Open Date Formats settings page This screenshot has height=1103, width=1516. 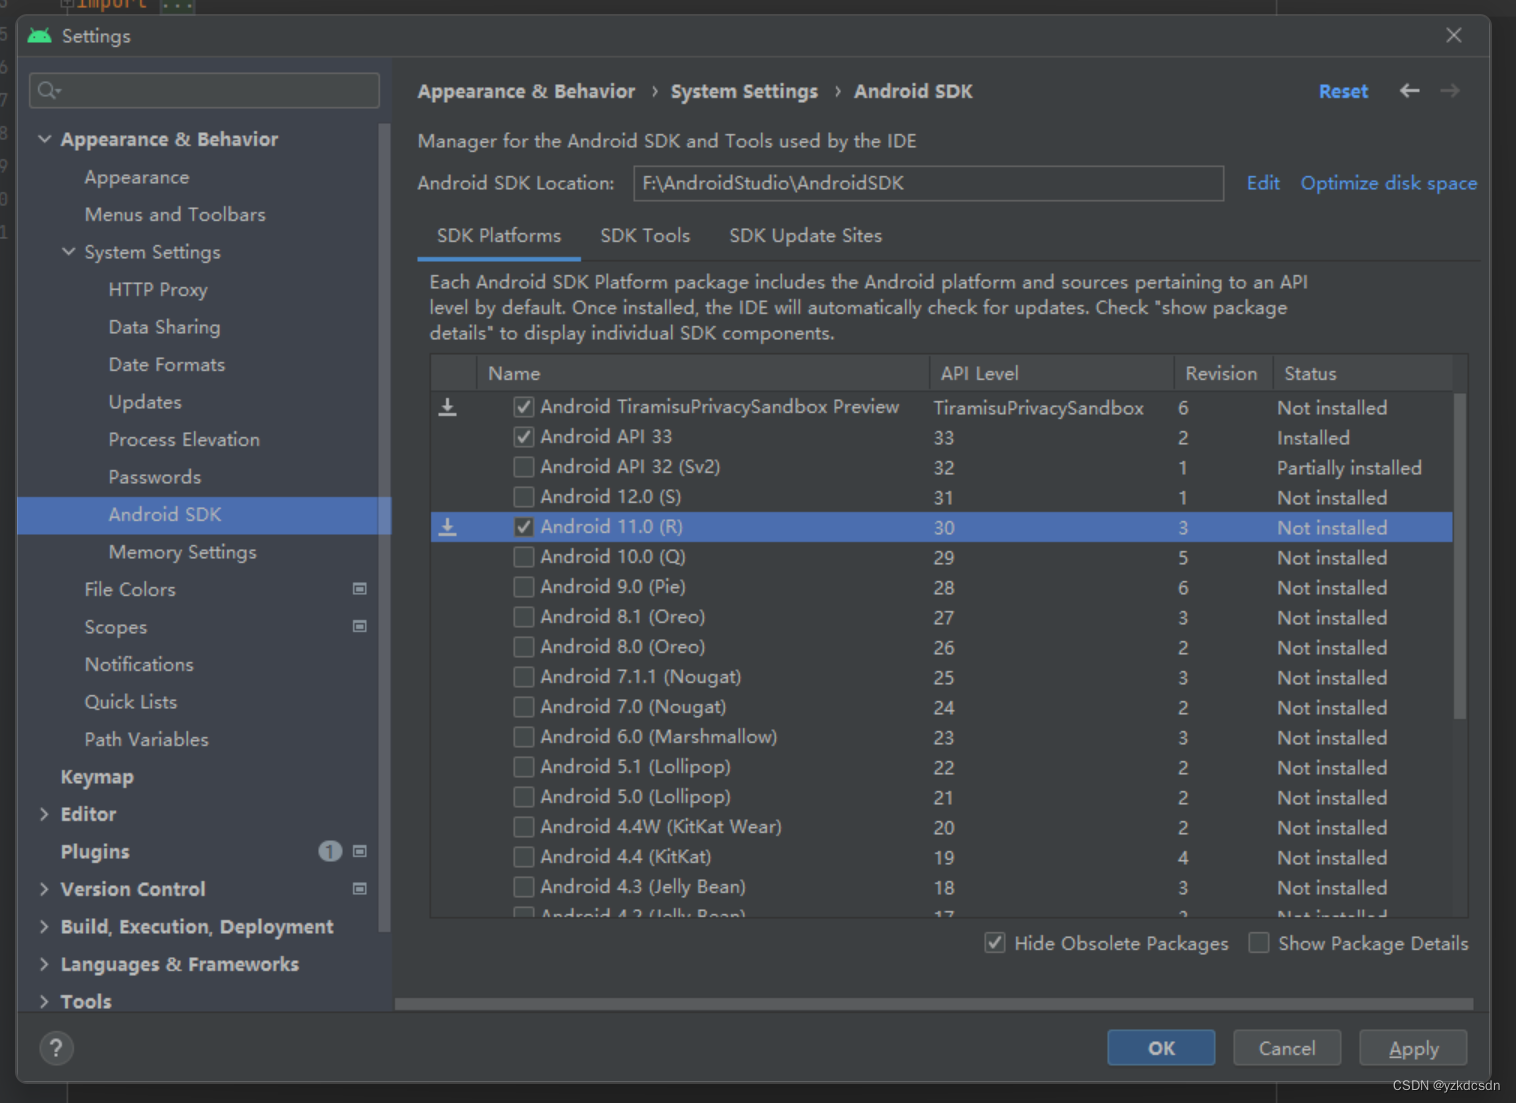[x=166, y=365]
